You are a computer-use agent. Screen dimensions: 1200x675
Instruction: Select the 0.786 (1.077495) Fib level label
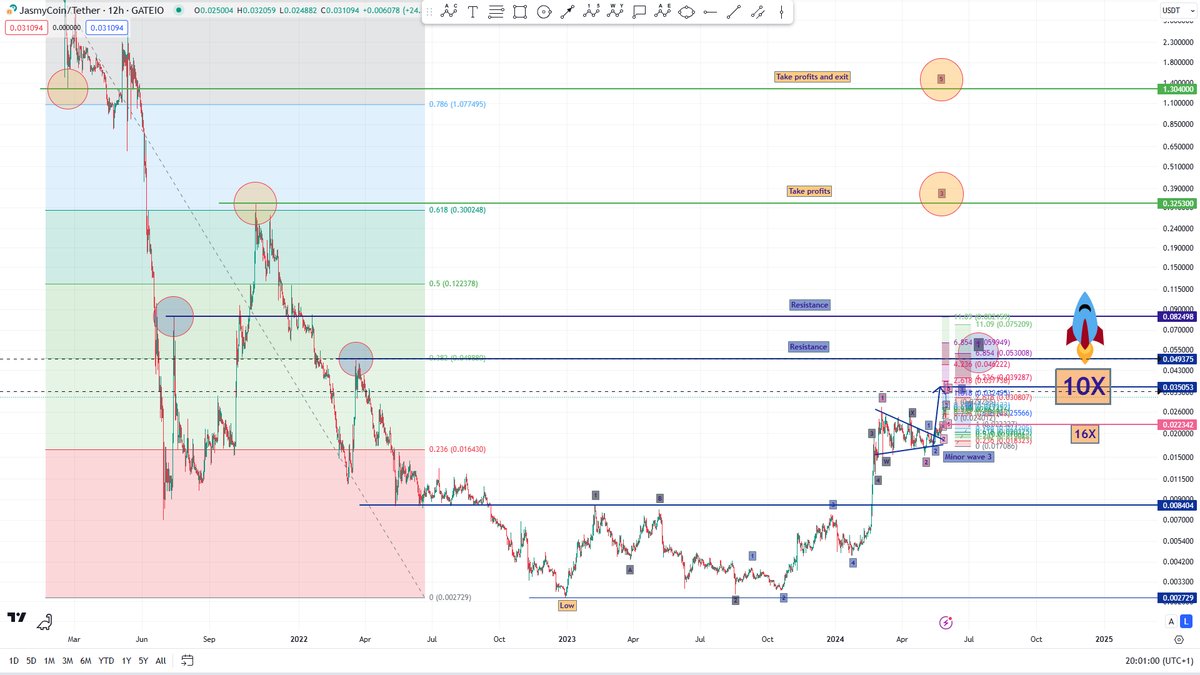pos(457,104)
